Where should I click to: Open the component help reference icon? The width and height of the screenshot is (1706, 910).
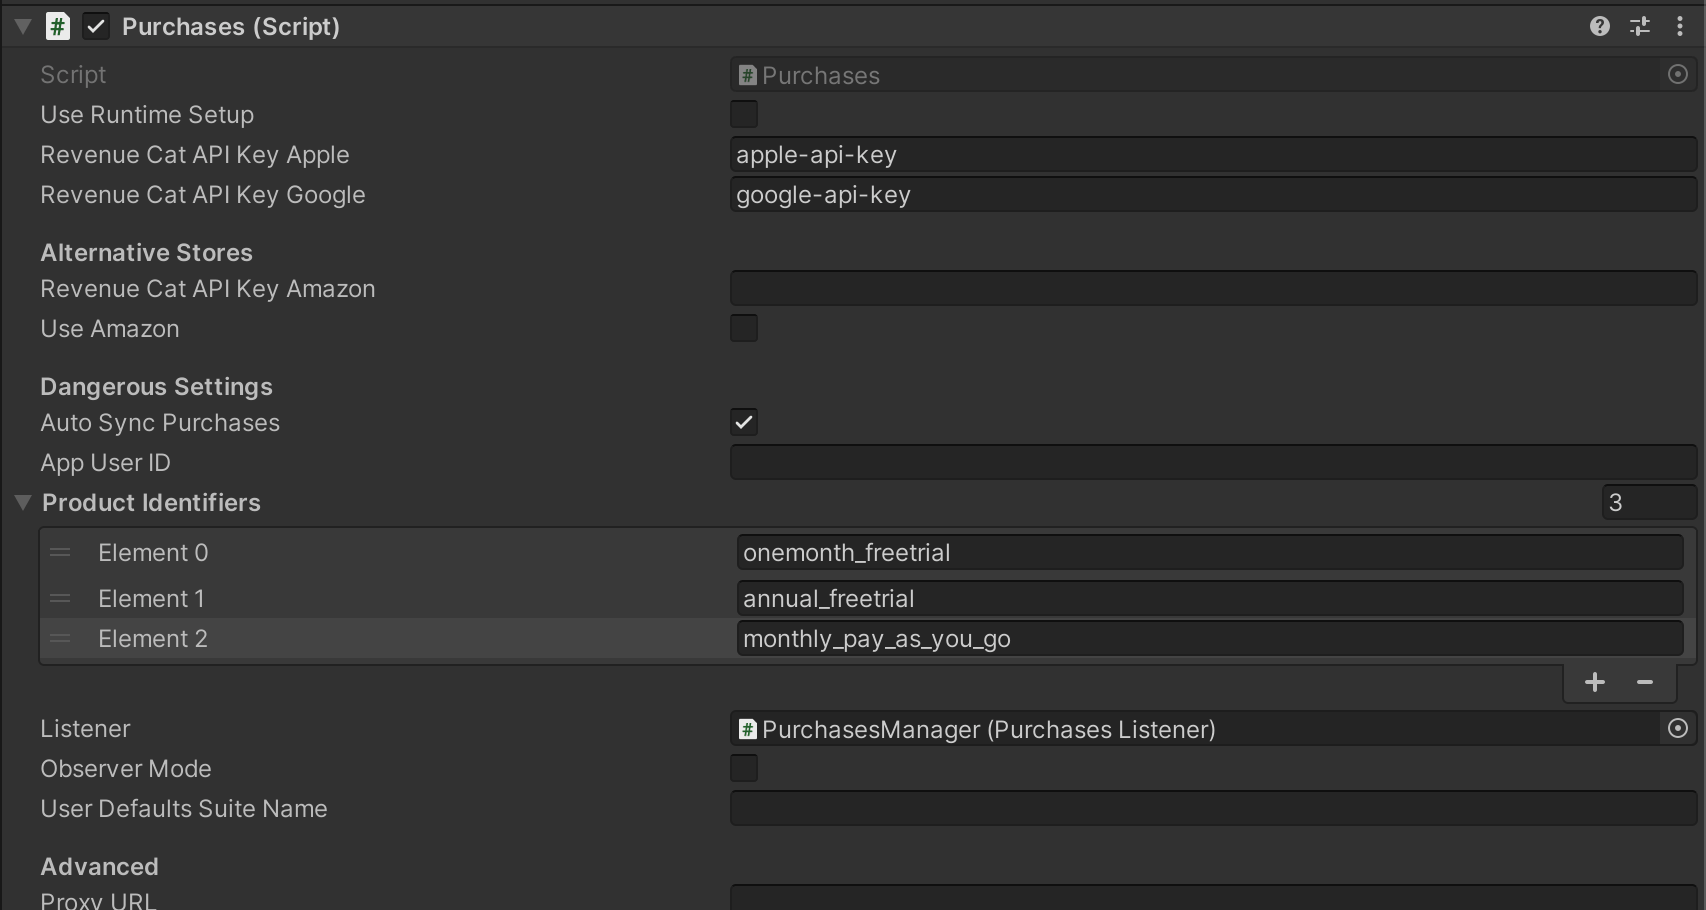[x=1599, y=27]
